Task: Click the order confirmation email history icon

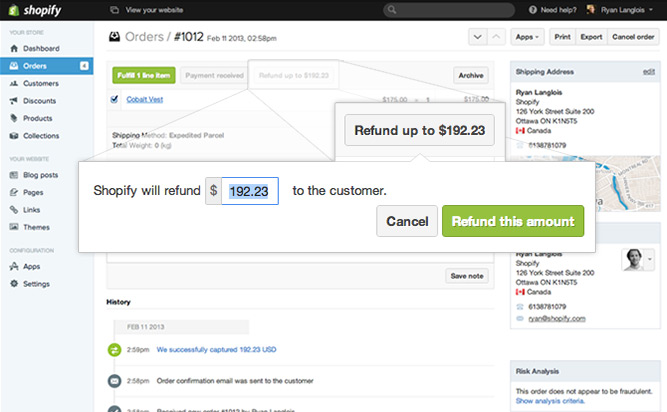Action: point(114,381)
